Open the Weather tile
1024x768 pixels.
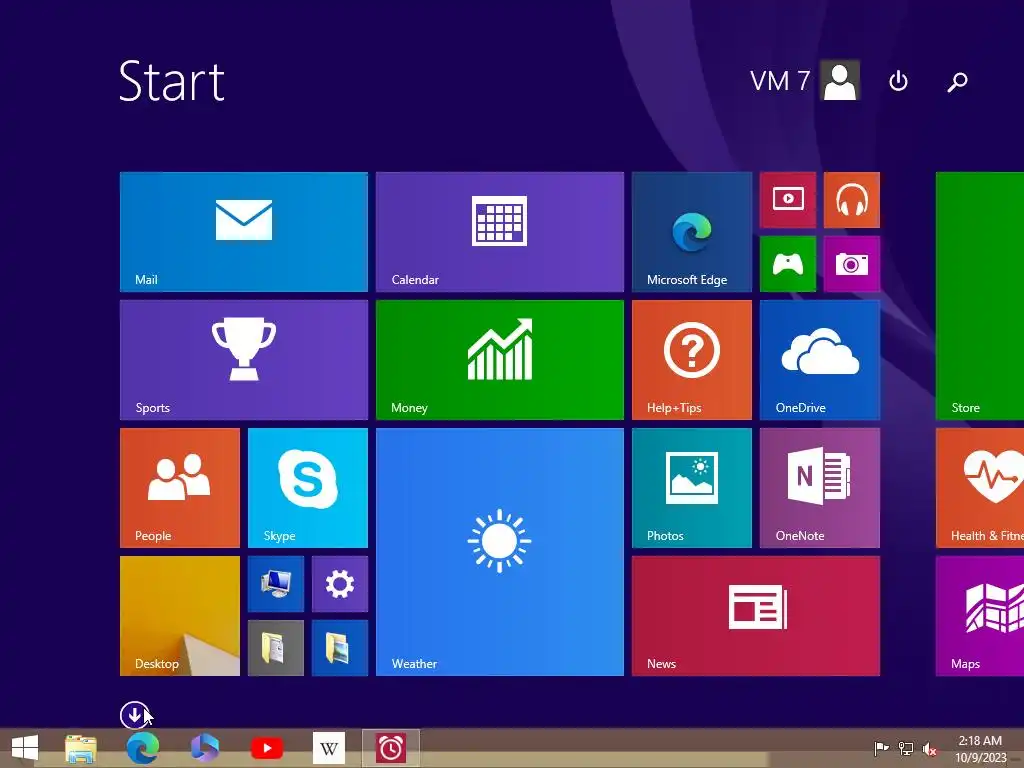pyautogui.click(x=500, y=552)
